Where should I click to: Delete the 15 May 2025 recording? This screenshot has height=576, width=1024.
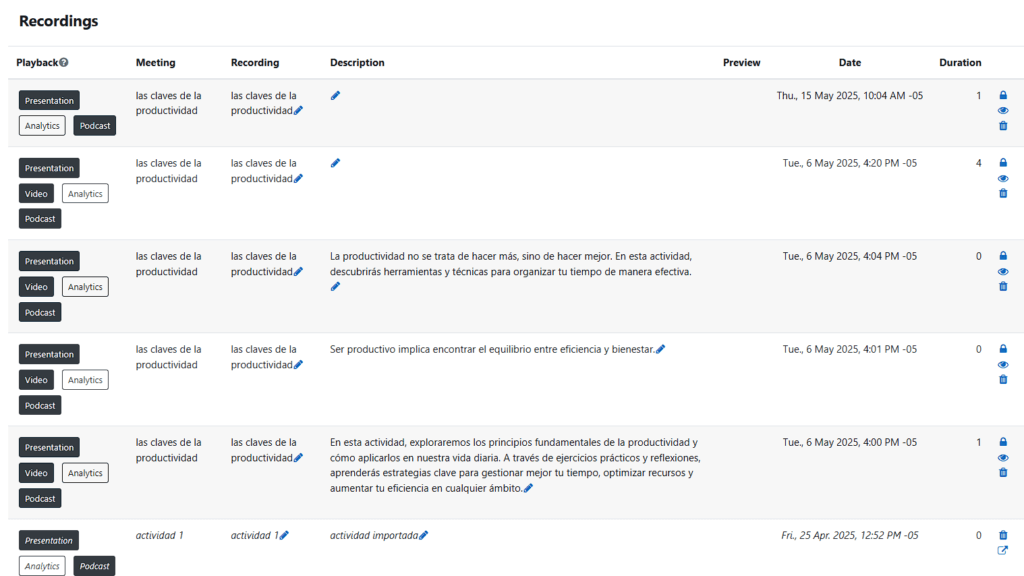coord(1003,125)
